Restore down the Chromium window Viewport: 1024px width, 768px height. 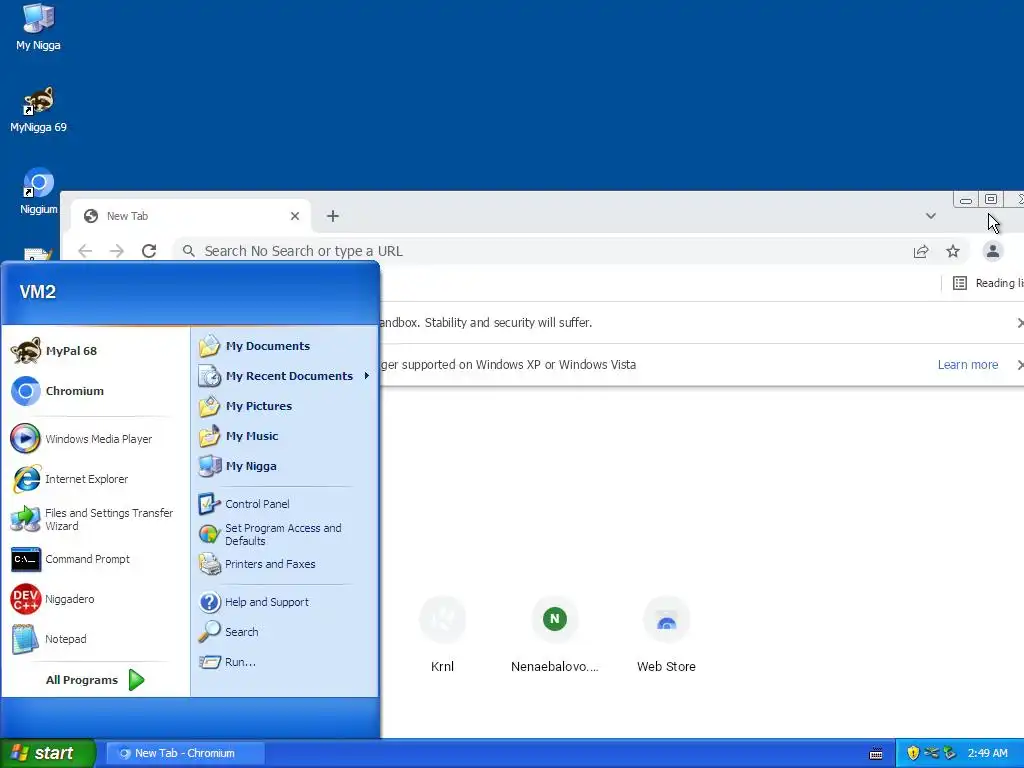[991, 199]
